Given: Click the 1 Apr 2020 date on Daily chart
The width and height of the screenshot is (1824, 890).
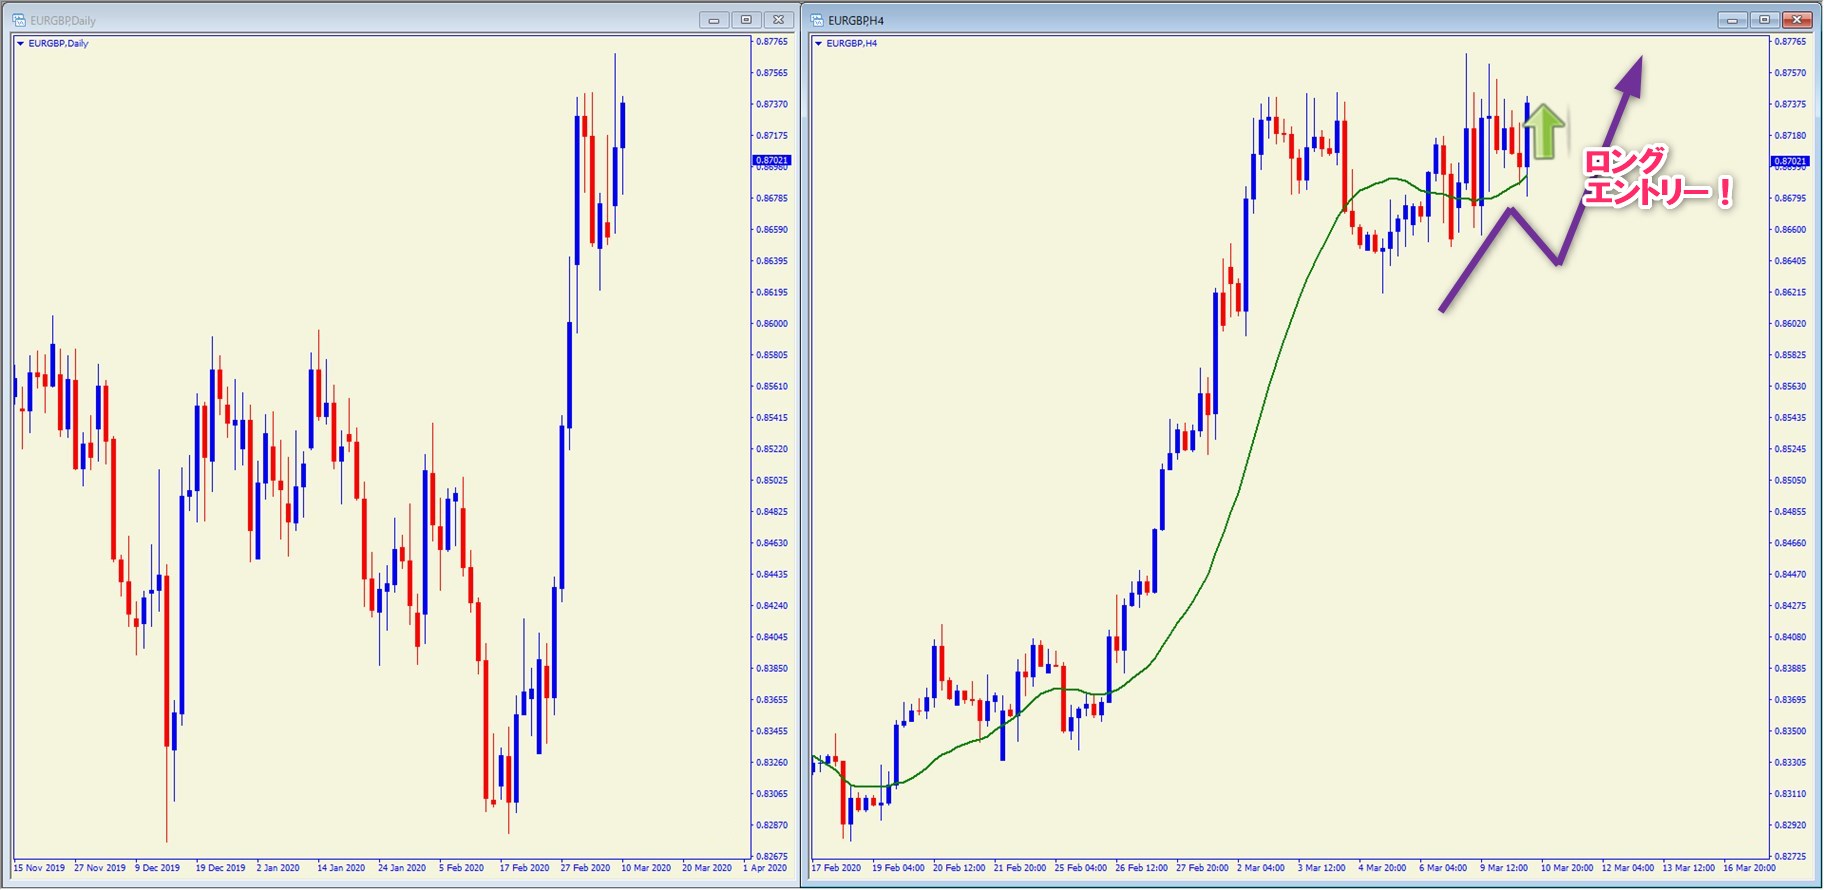Looking at the screenshot, I should (765, 868).
